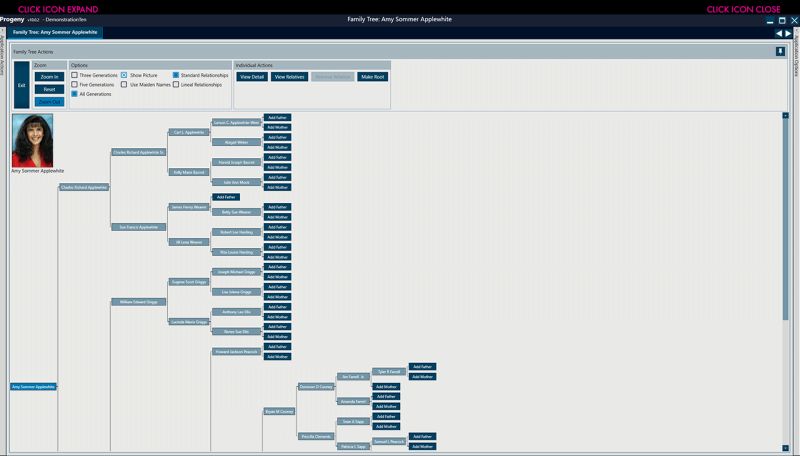Select Sue Francis Applewhite node
This screenshot has height=456, width=800.
(139, 227)
